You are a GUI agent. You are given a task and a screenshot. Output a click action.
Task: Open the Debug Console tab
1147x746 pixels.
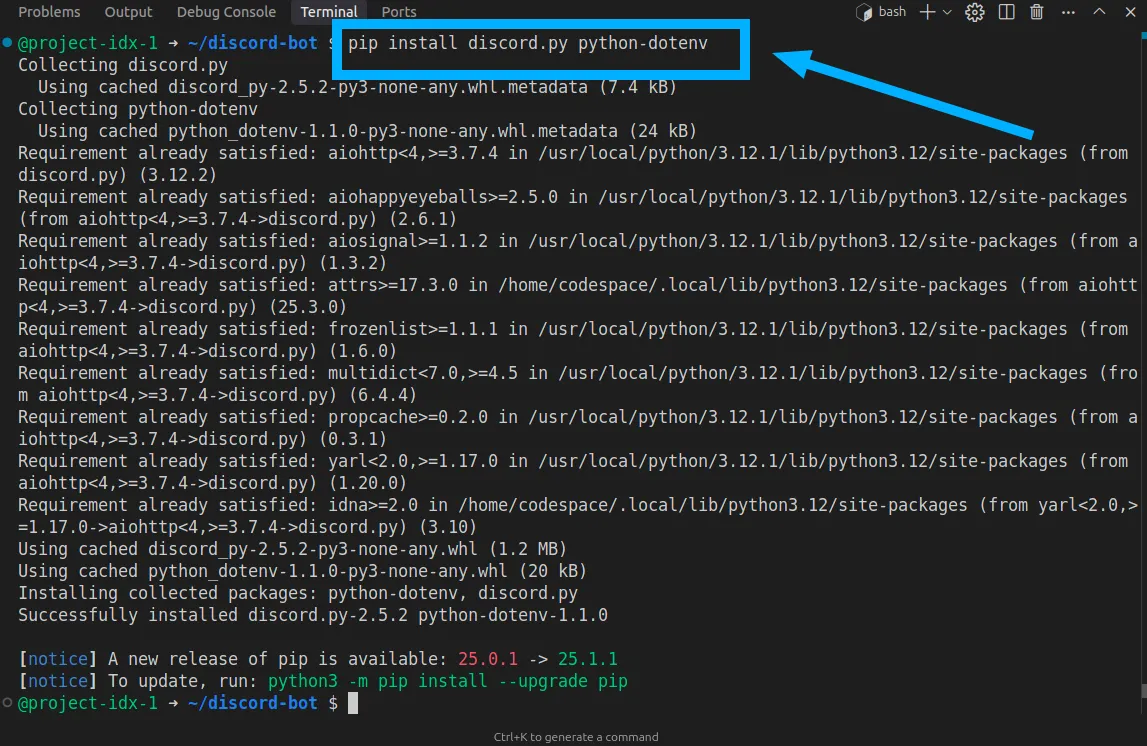[226, 12]
